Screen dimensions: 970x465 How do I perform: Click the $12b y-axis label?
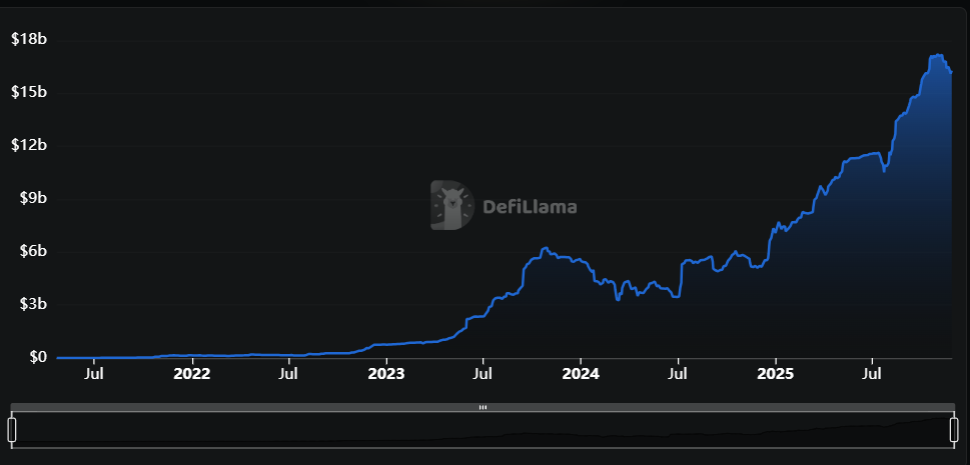click(x=29, y=145)
